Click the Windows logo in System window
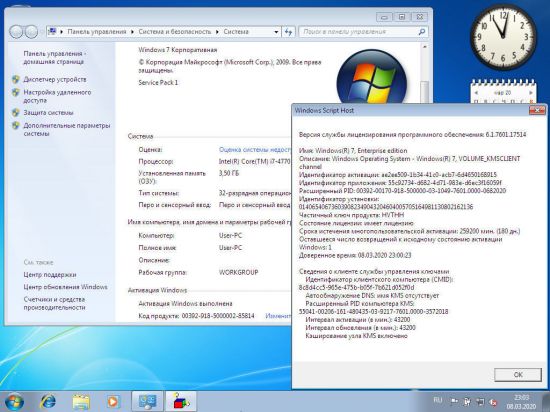Screen dimensions: 550x412 372,77
